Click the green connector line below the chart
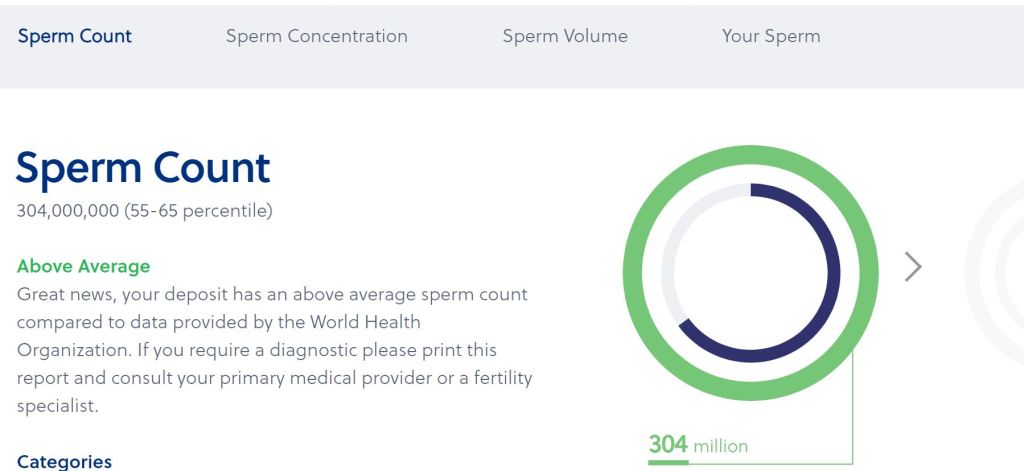This screenshot has width=1024, height=471. [852, 420]
